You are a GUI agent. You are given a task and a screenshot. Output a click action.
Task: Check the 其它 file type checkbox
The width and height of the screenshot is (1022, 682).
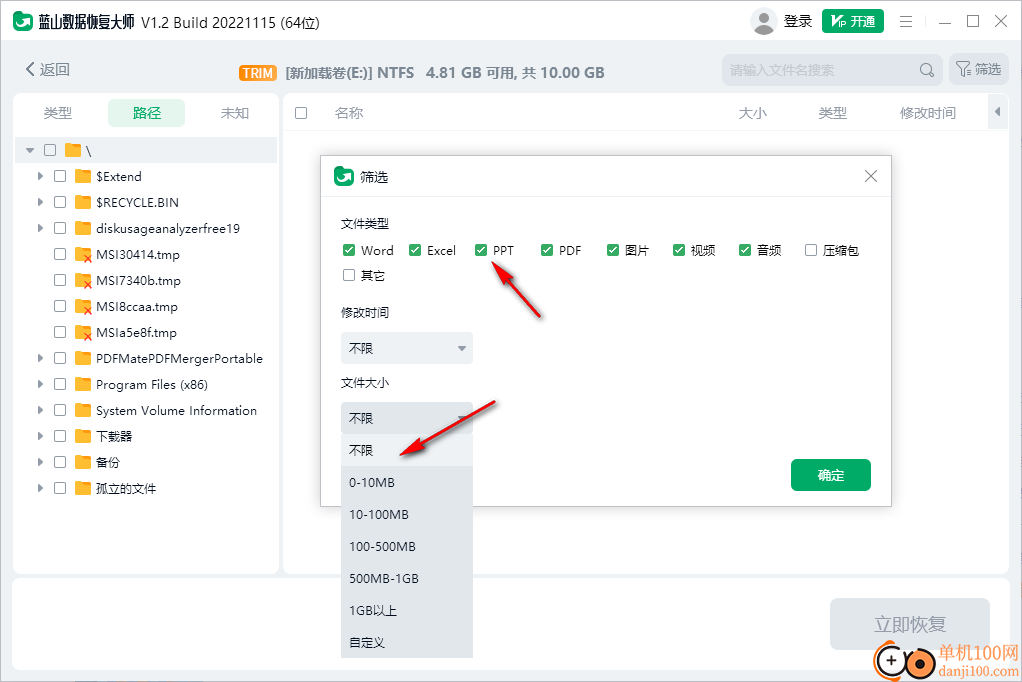[349, 275]
